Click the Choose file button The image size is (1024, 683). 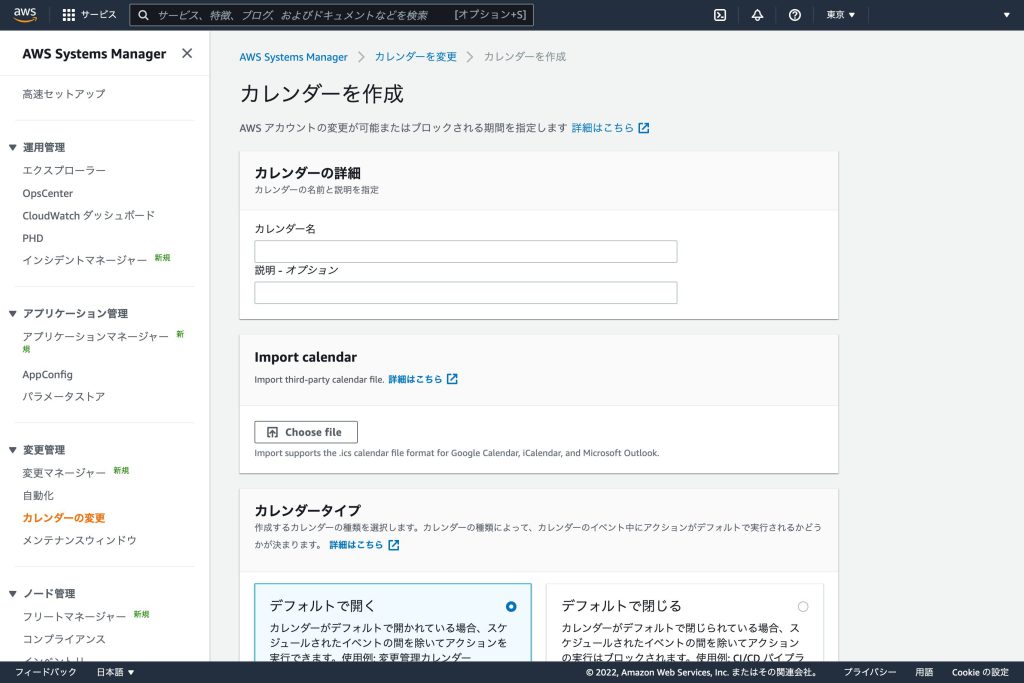(x=305, y=431)
